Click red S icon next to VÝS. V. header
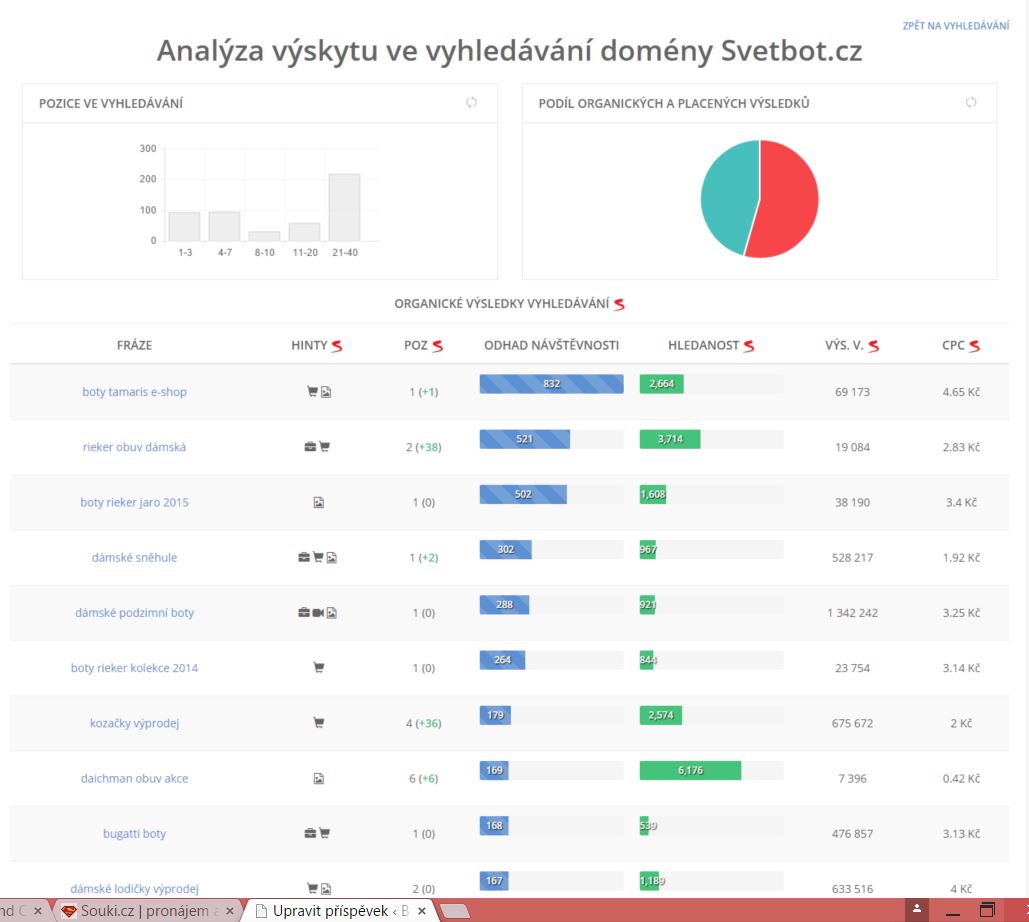Viewport: 1029px width, 922px height. coord(873,346)
